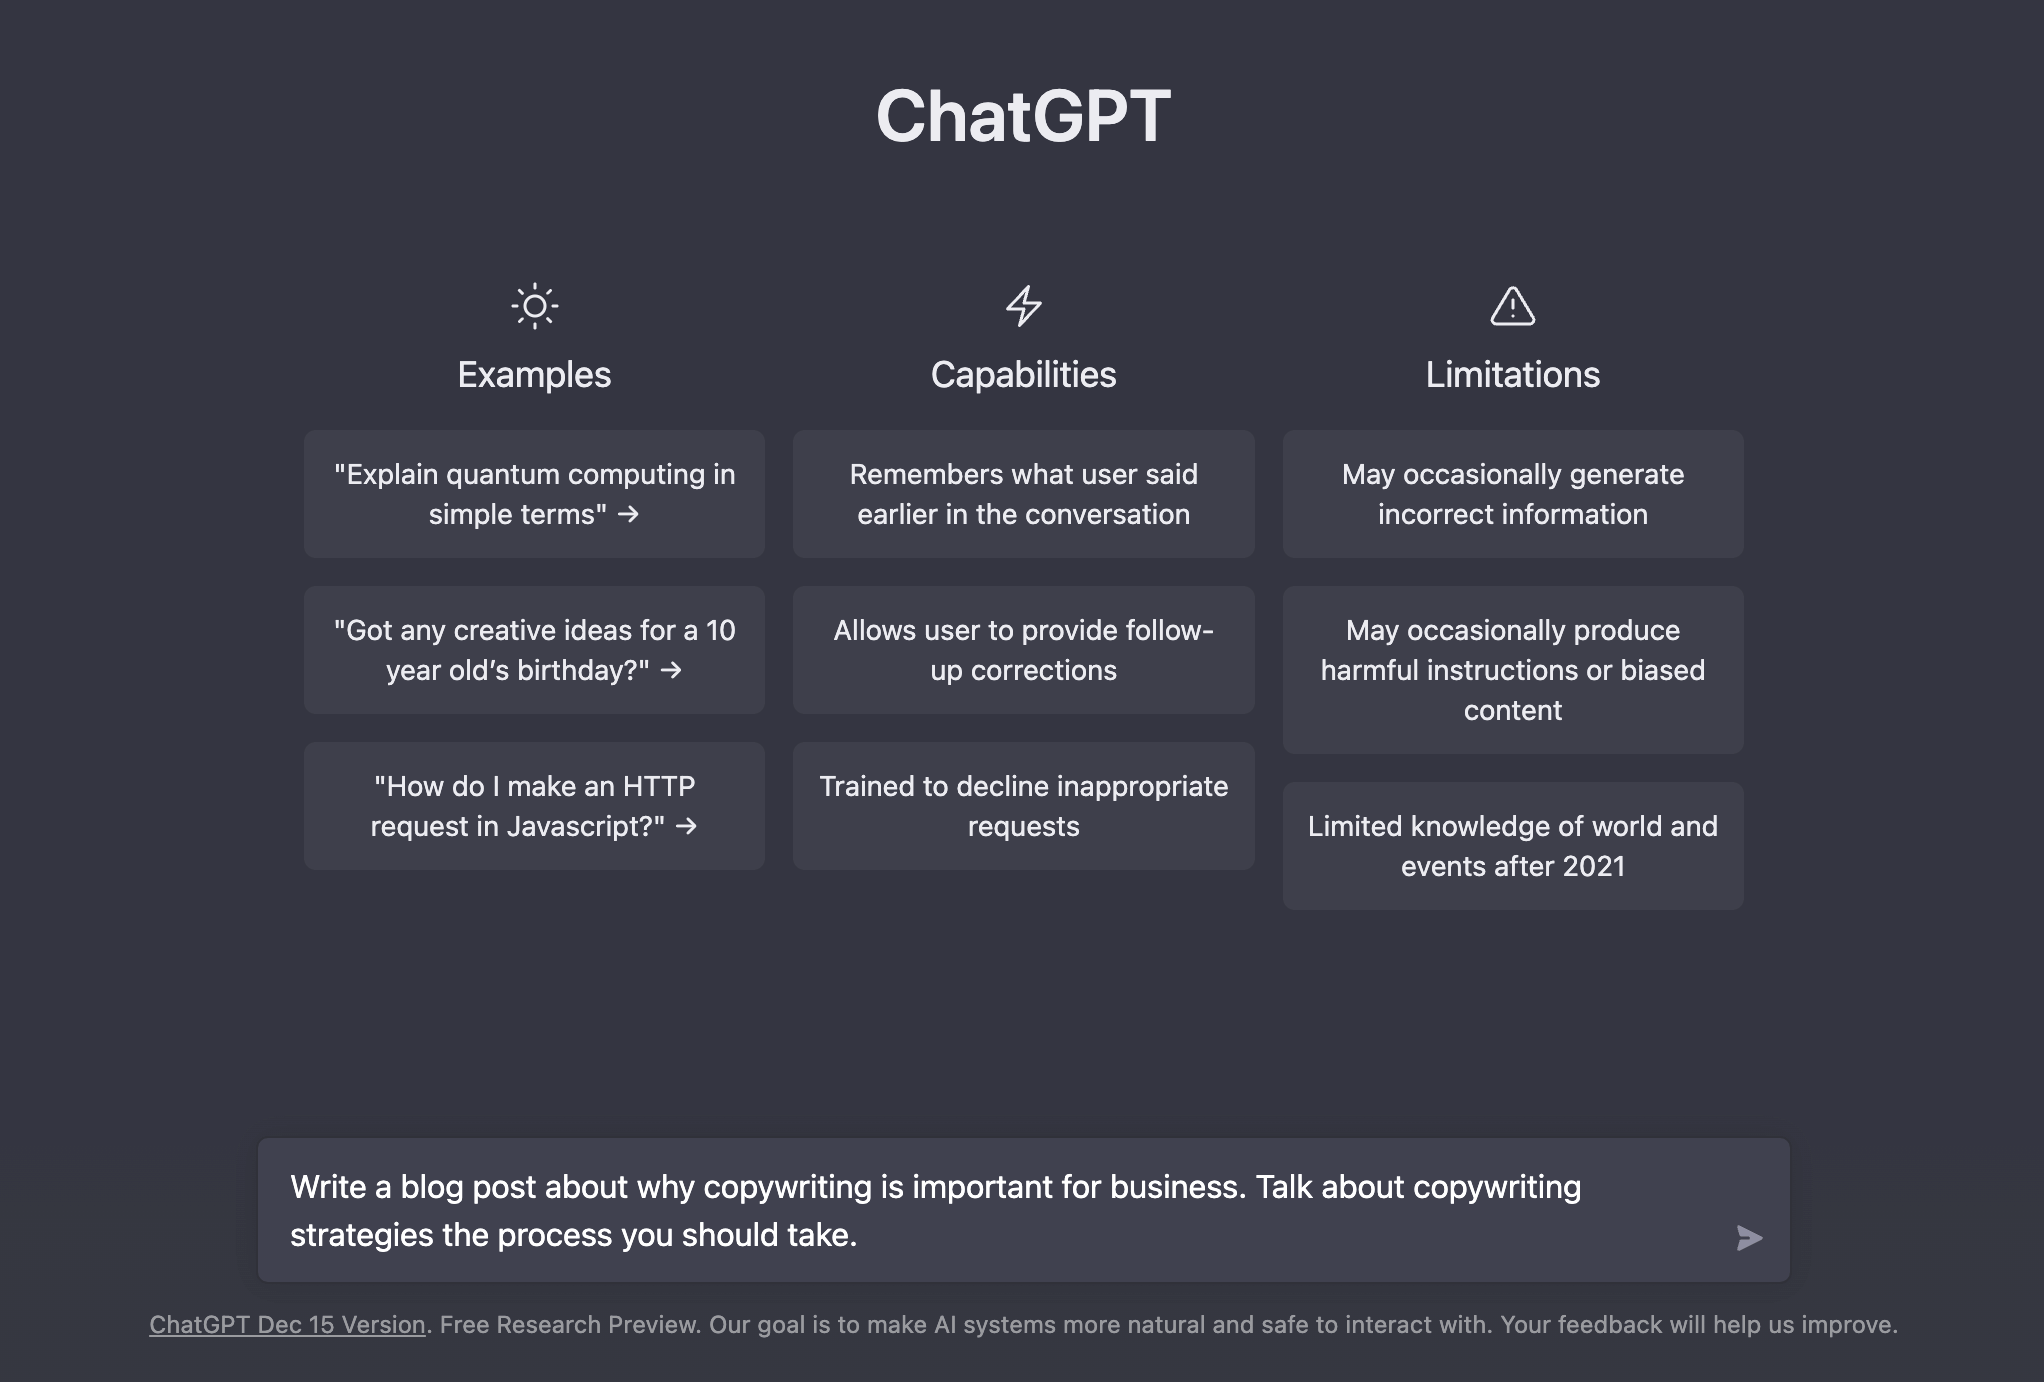This screenshot has height=1382, width=2044.
Task: Click 'Trained to decline inappropriate requests' card
Action: pos(1023,805)
